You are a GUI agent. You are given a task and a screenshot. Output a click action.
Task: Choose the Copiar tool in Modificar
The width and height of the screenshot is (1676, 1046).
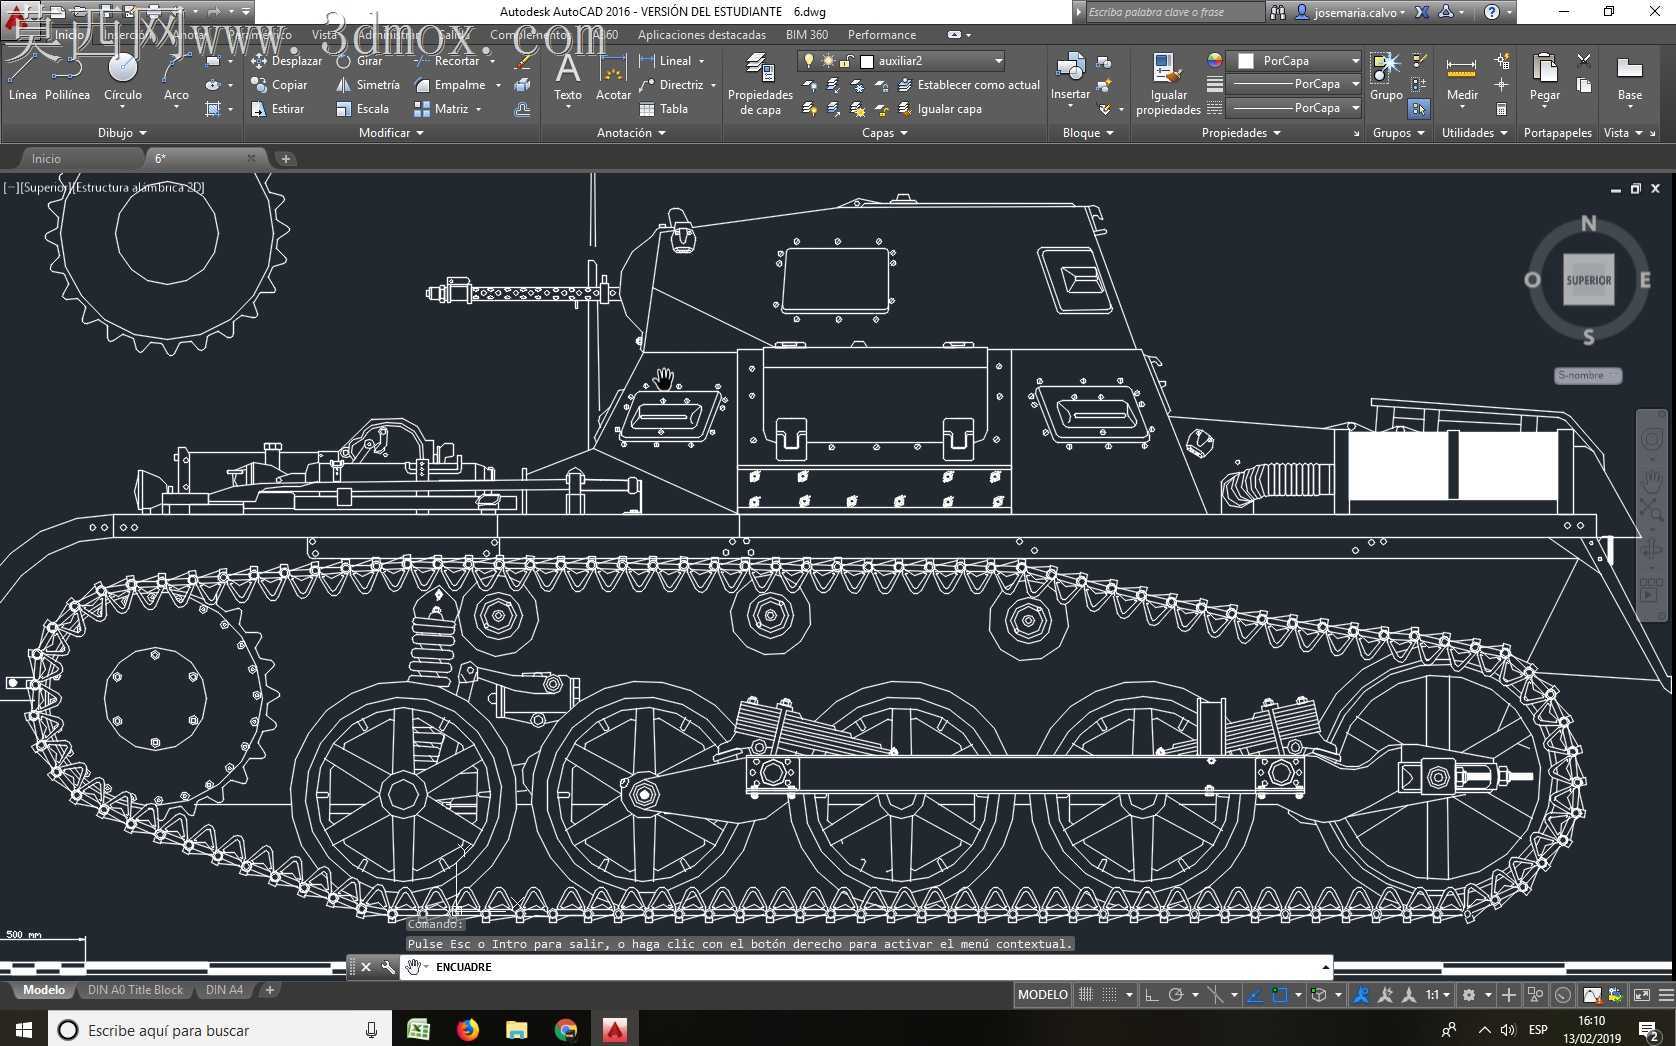click(x=279, y=85)
